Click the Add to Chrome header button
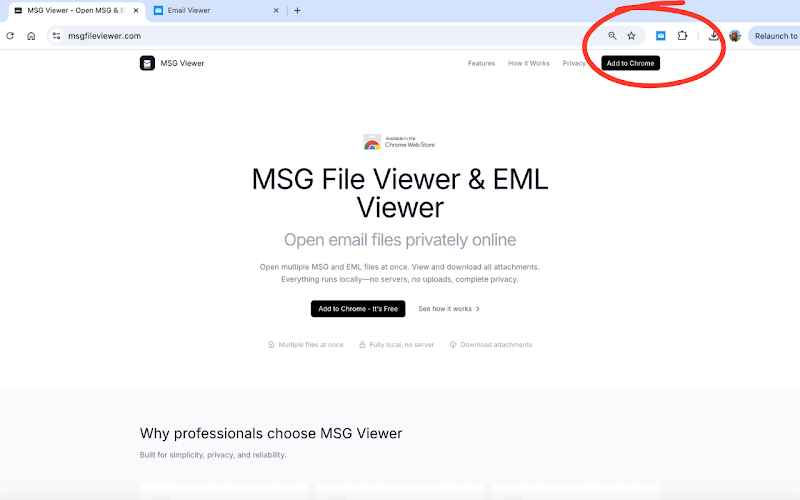This screenshot has width=800, height=500. click(x=631, y=63)
